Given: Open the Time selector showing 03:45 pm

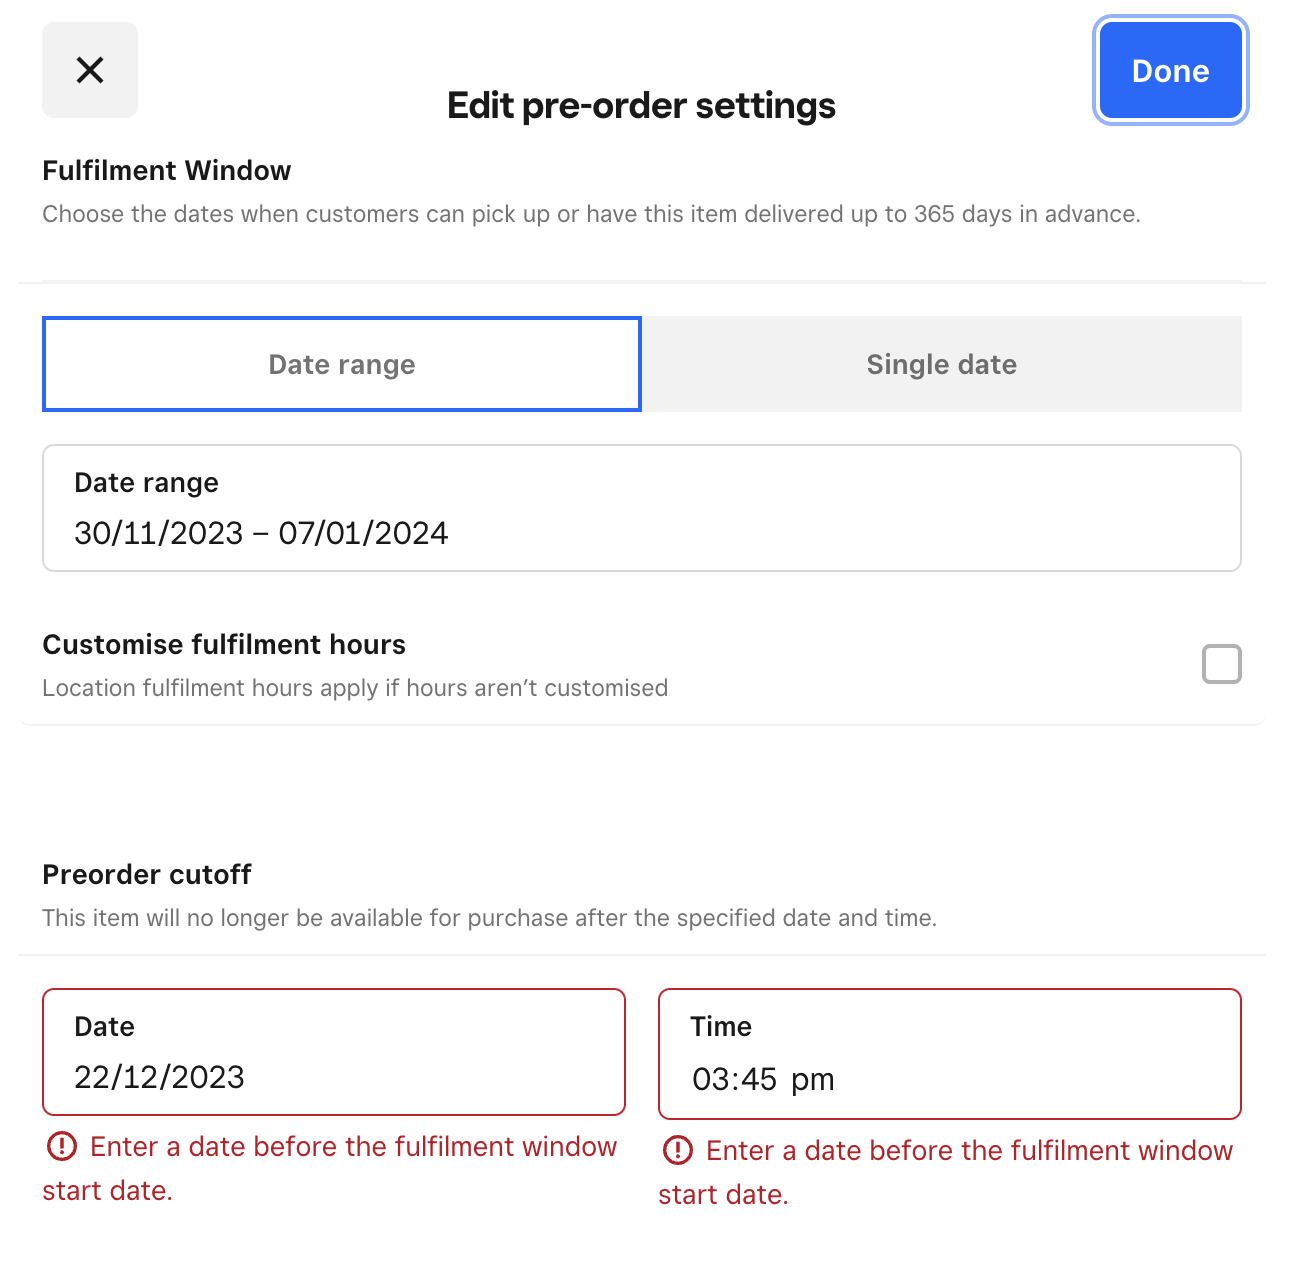Looking at the screenshot, I should point(949,1053).
